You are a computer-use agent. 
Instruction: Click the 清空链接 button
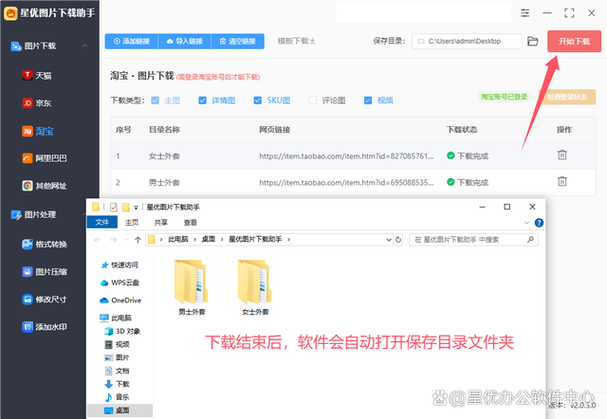(238, 41)
